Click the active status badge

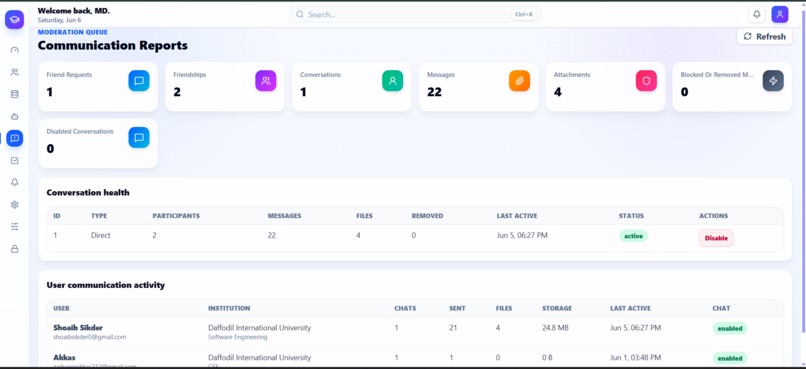pyautogui.click(x=633, y=236)
